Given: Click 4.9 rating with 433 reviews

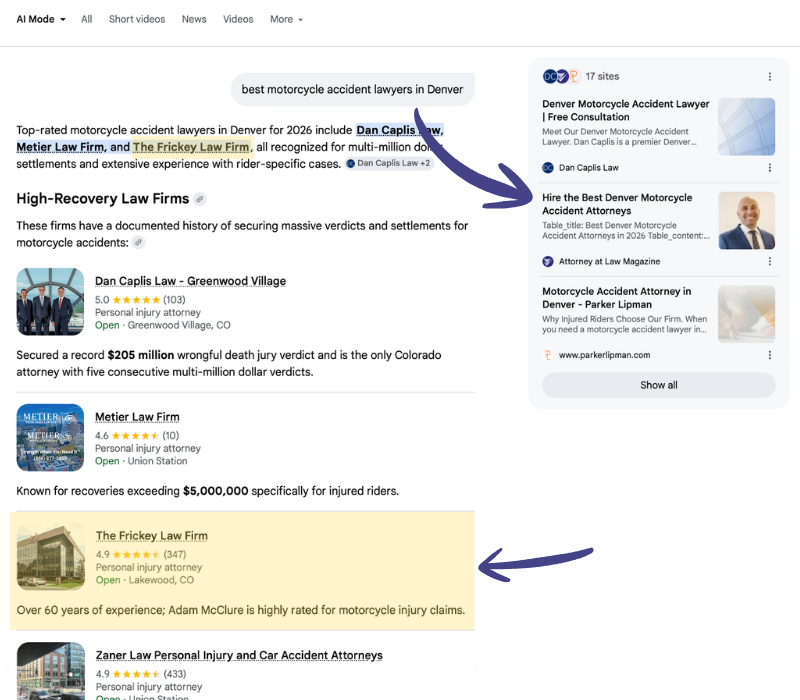Looking at the screenshot, I should click(141, 674).
